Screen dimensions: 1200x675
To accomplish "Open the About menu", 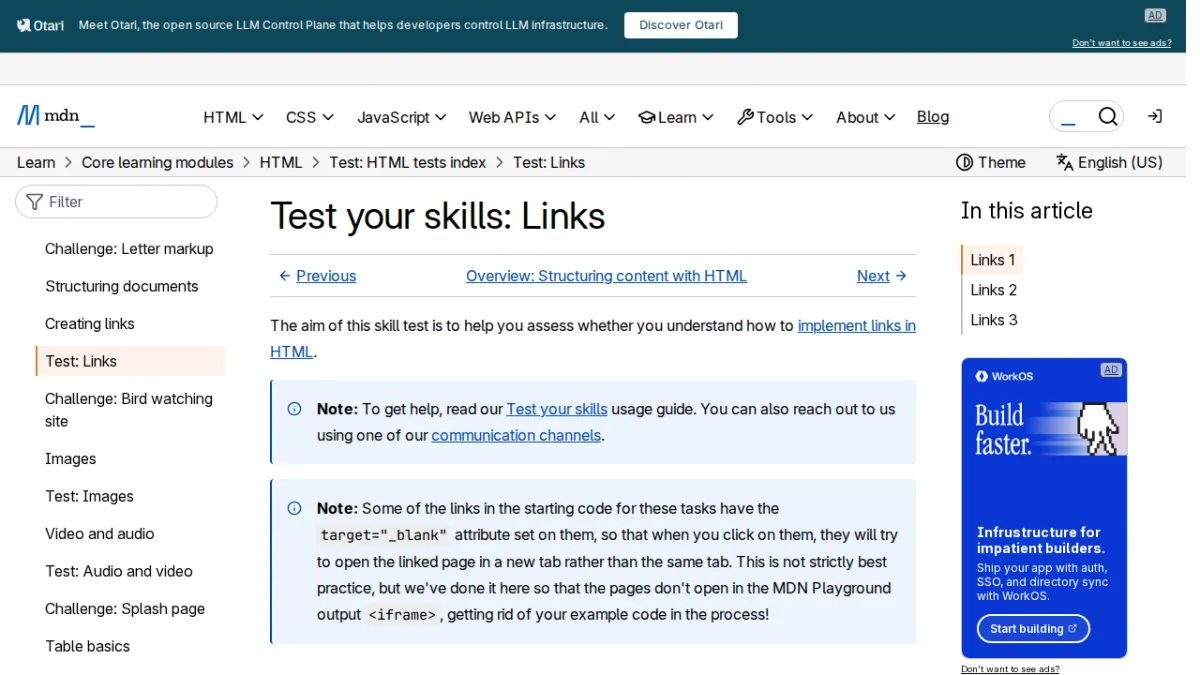I will point(866,117).
